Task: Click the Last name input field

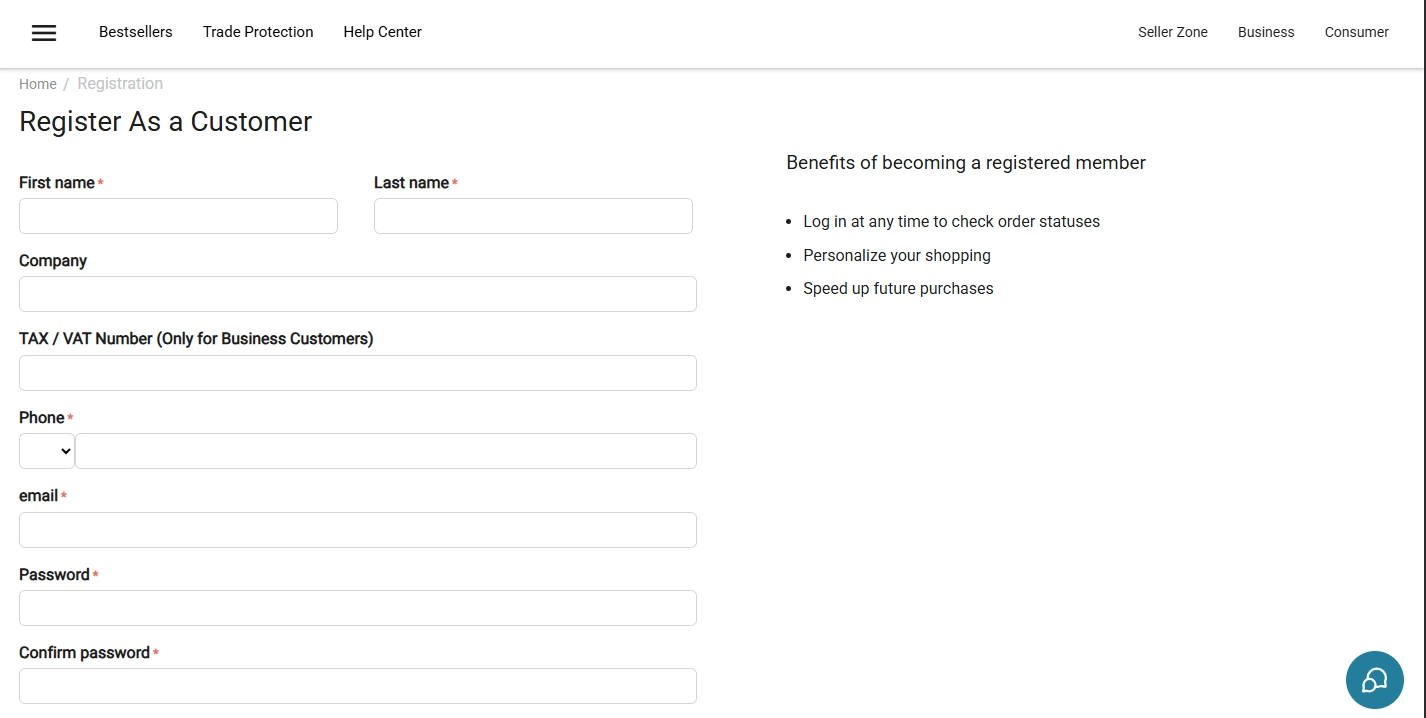Action: (532, 215)
